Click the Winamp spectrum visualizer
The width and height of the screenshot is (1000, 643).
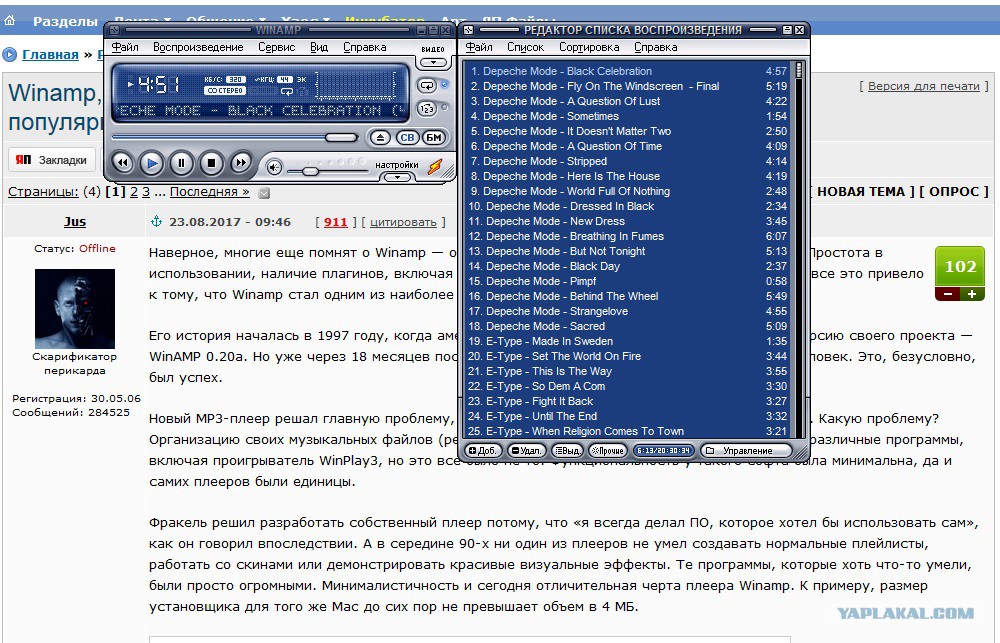(356, 85)
